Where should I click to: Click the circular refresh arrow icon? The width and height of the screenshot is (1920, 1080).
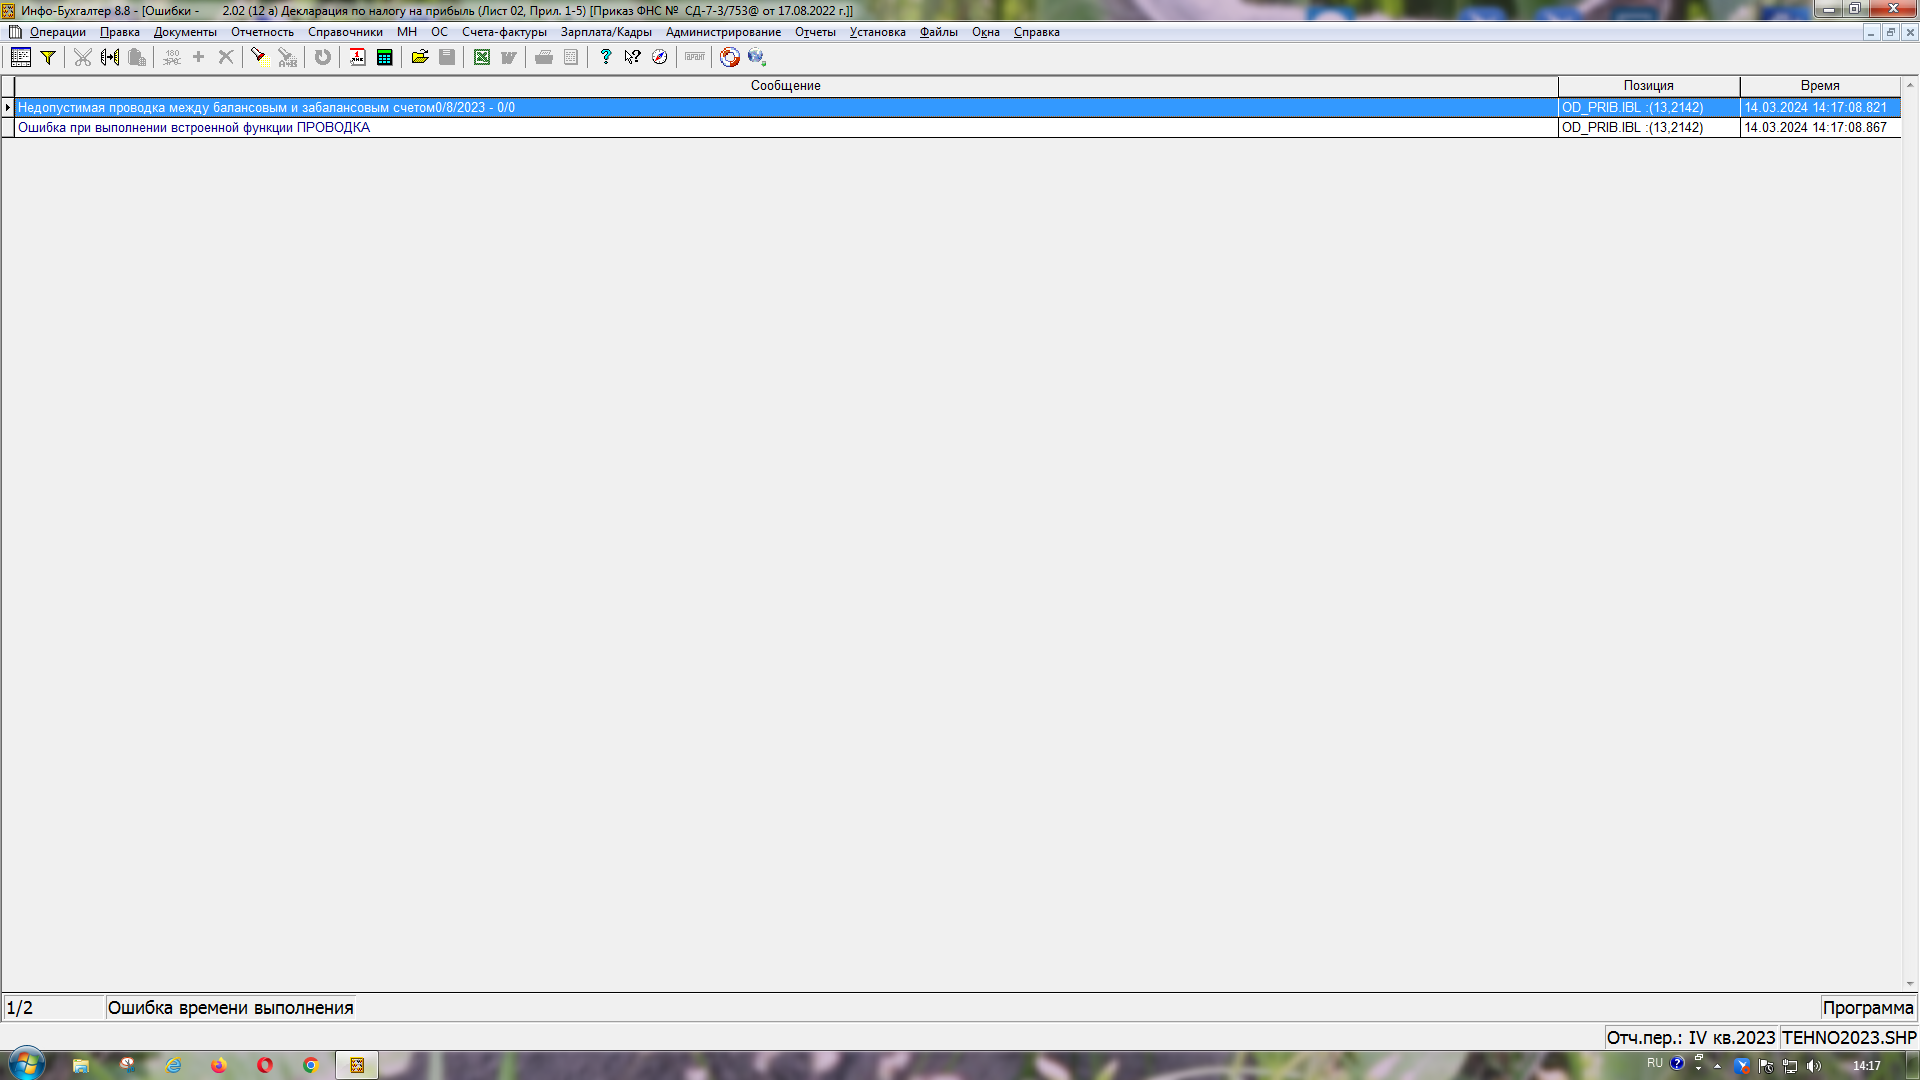pos(322,57)
